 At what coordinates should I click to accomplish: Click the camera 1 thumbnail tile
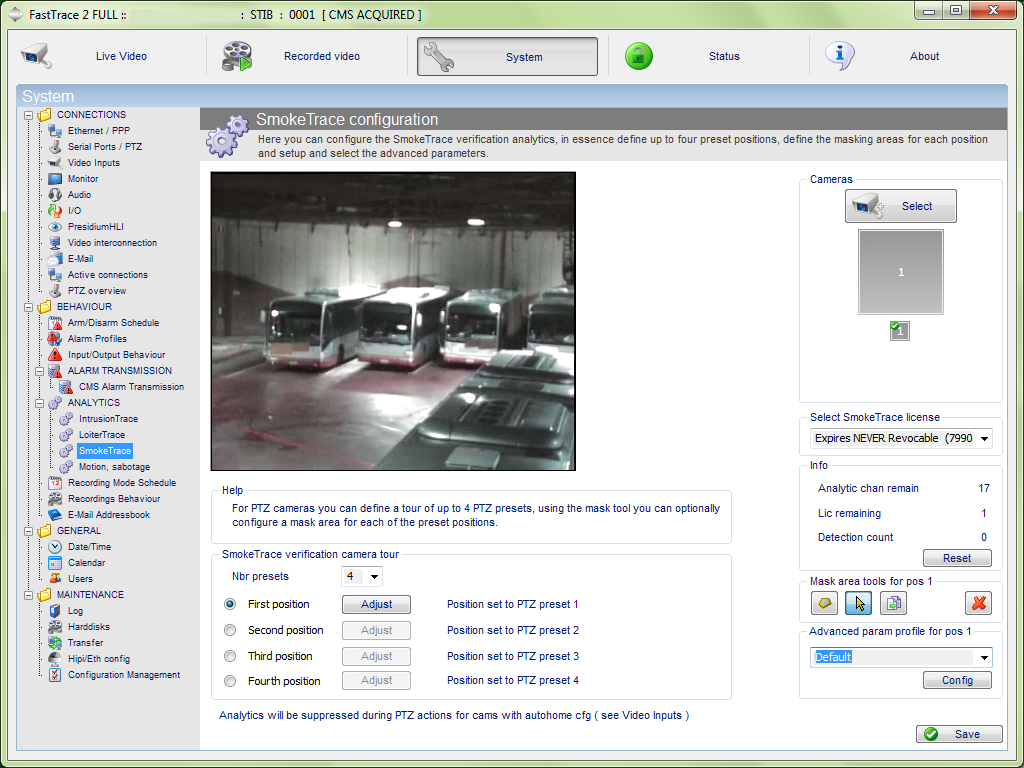pos(900,272)
